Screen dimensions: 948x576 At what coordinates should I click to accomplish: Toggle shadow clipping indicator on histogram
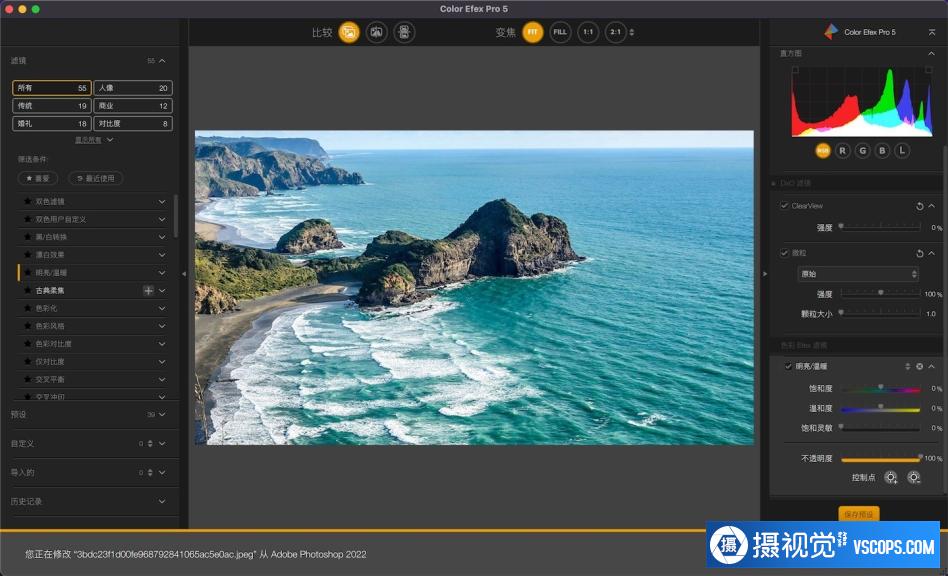(796, 70)
